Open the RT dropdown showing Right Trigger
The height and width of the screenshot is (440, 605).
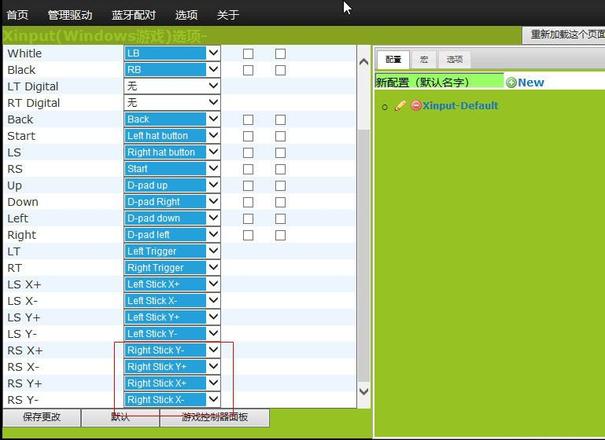[x=172, y=268]
